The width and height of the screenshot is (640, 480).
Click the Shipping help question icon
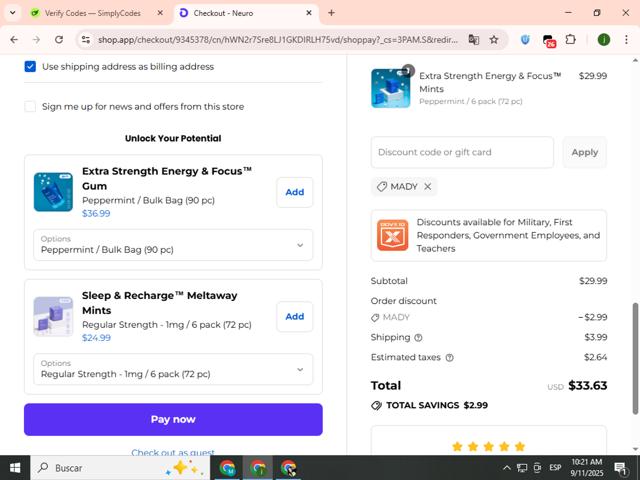click(418, 338)
